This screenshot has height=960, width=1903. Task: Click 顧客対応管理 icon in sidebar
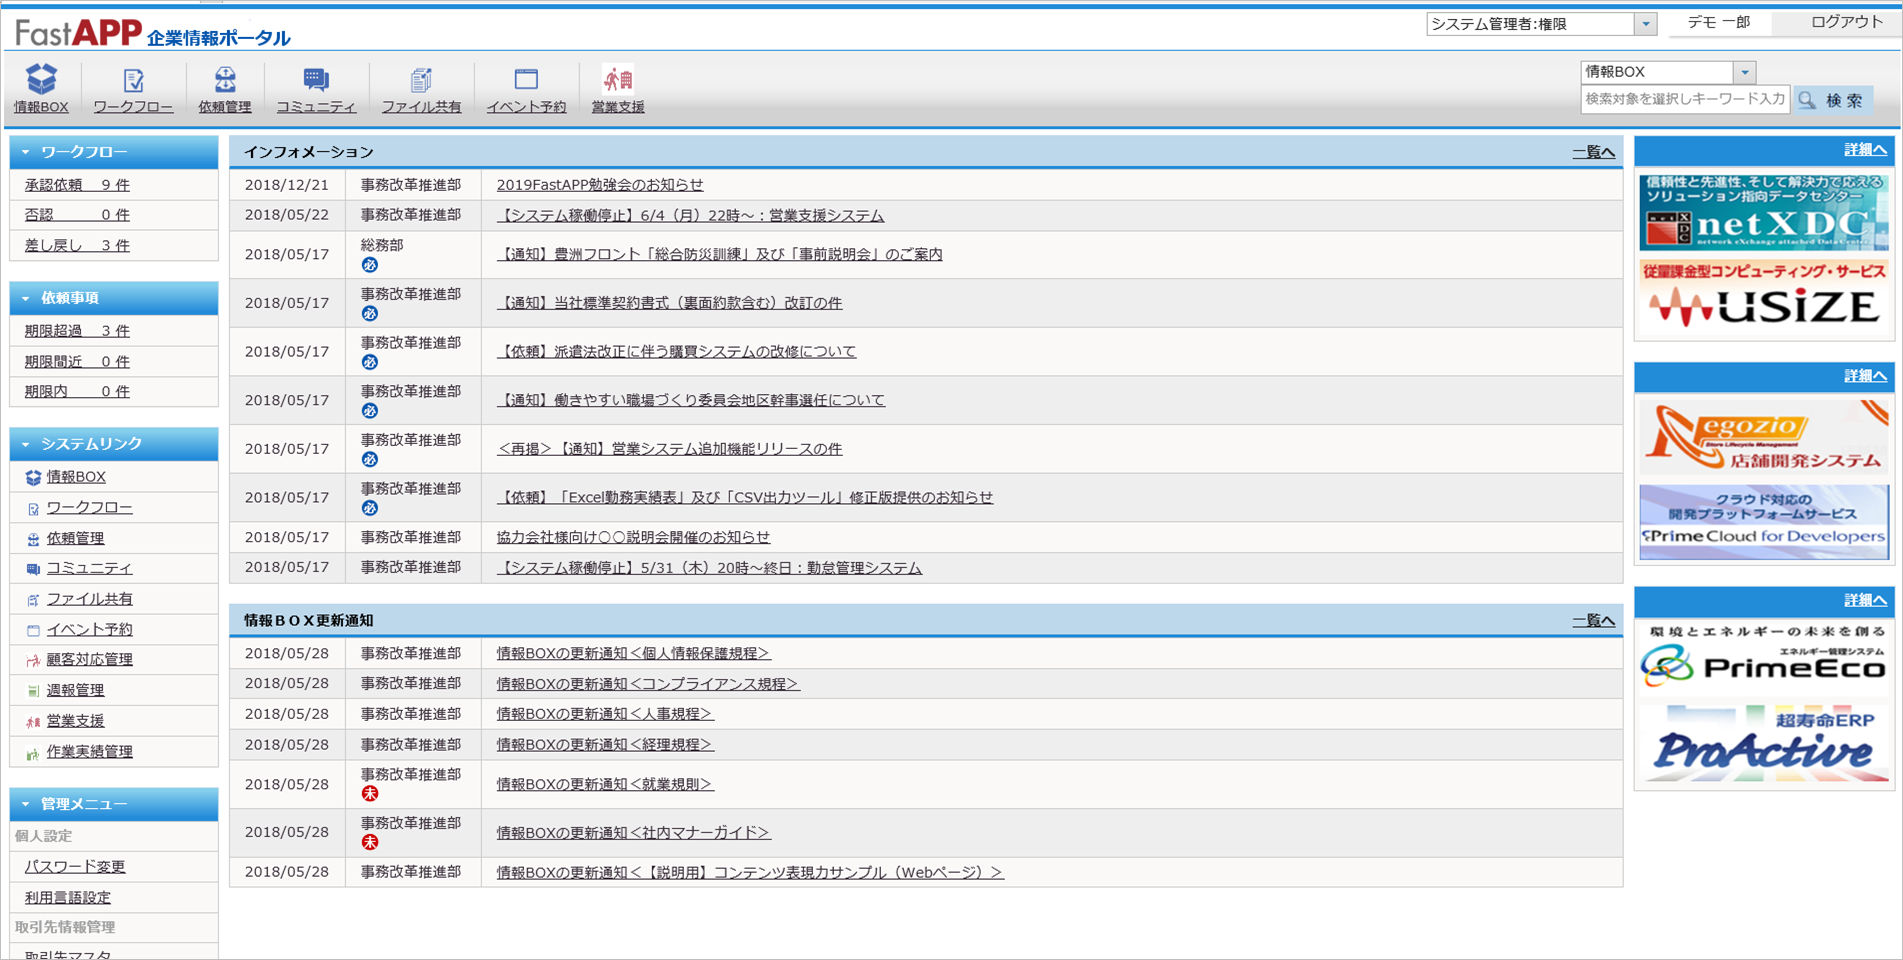click(x=33, y=660)
